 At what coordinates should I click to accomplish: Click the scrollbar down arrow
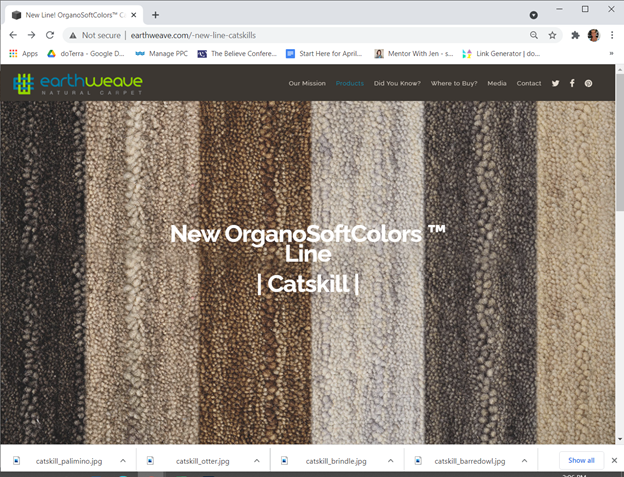click(x=620, y=439)
